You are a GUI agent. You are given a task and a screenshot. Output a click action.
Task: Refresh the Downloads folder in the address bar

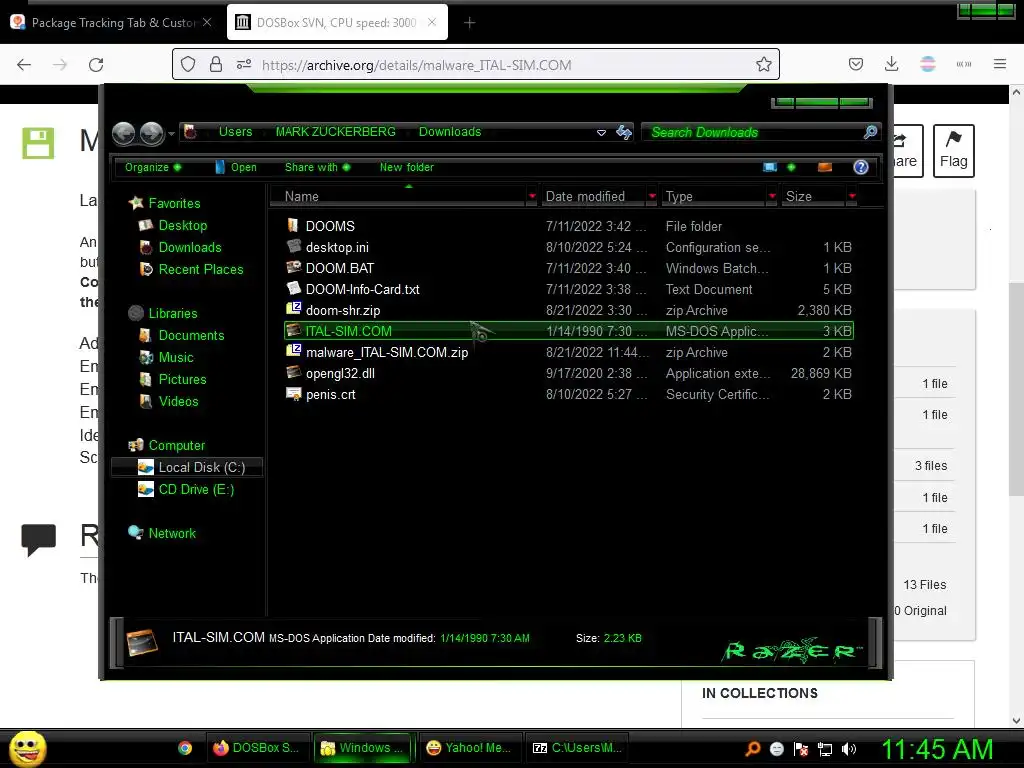point(624,133)
